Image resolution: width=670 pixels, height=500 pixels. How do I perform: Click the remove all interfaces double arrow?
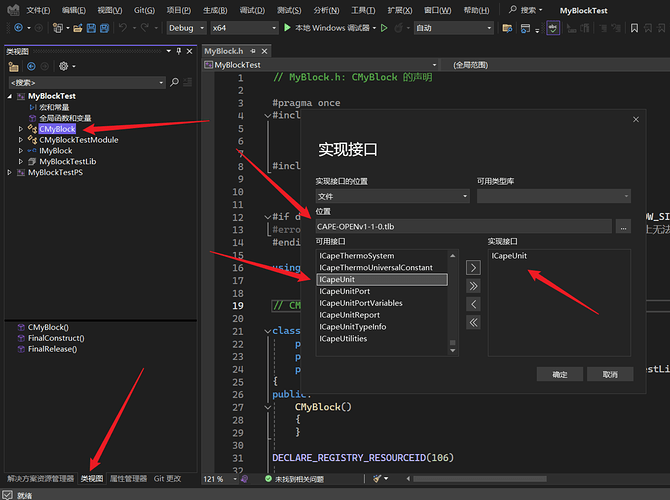click(x=473, y=322)
